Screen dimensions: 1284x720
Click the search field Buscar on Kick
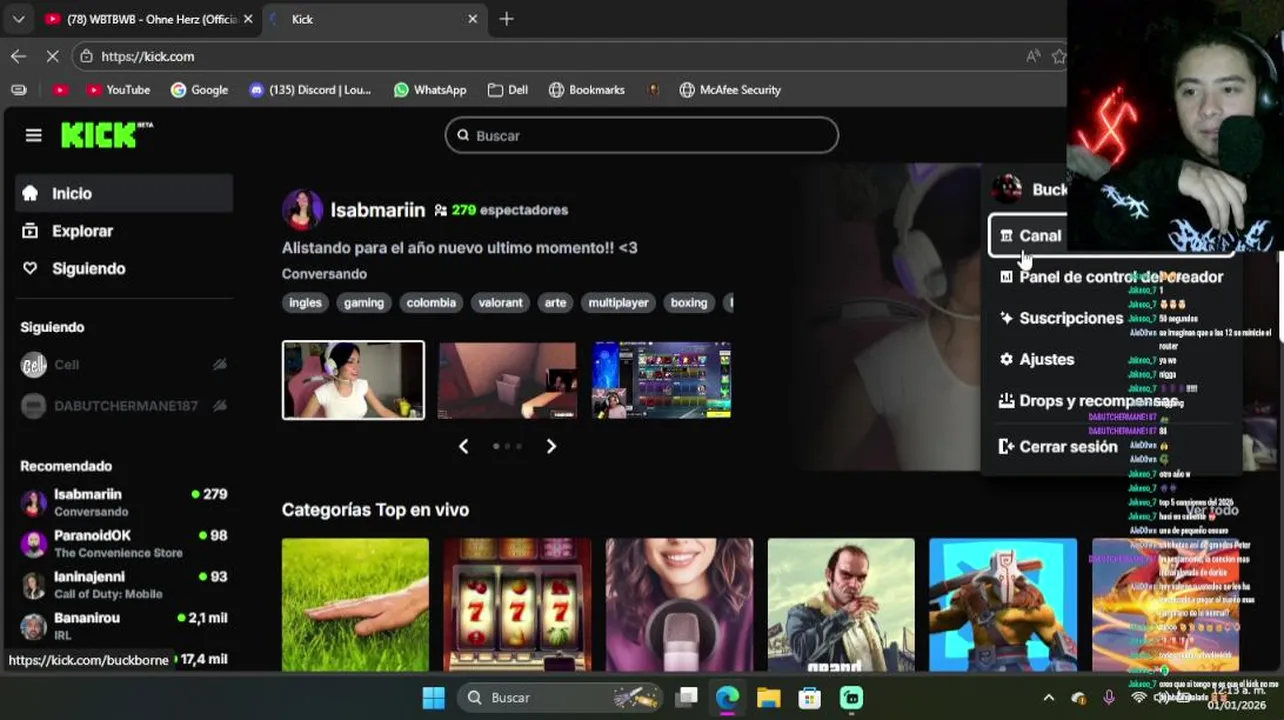[642, 135]
